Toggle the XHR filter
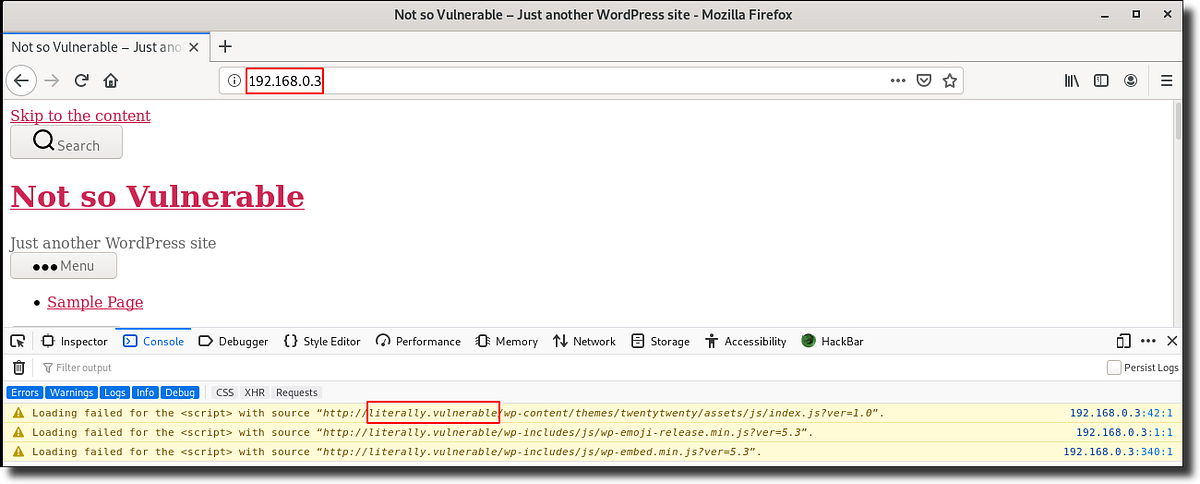Image resolution: width=1200 pixels, height=484 pixels. [255, 393]
